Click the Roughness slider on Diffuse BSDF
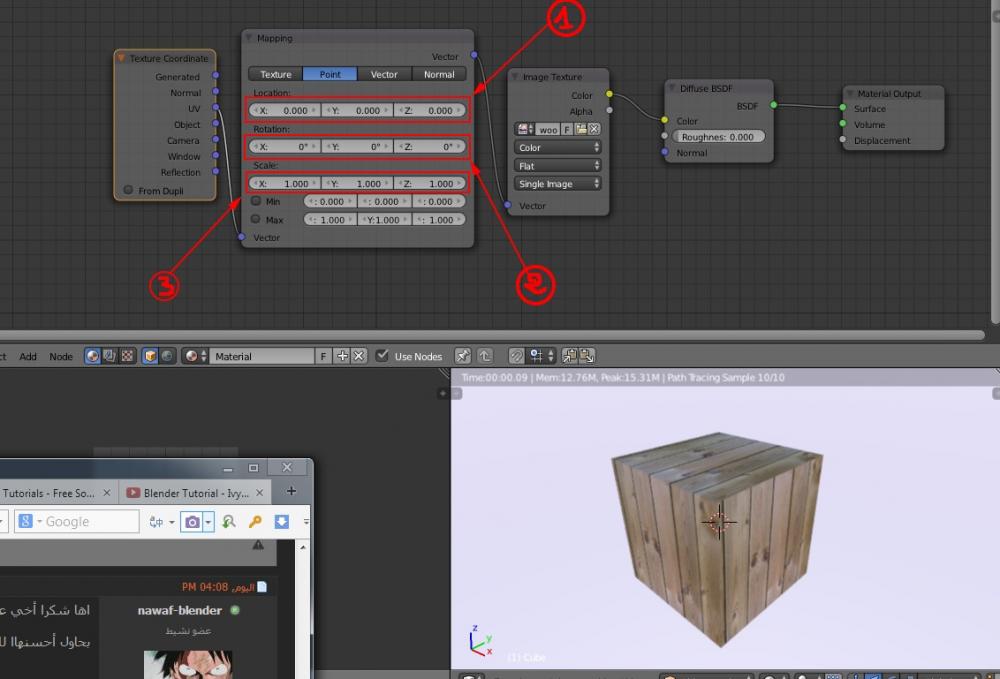 (718, 137)
